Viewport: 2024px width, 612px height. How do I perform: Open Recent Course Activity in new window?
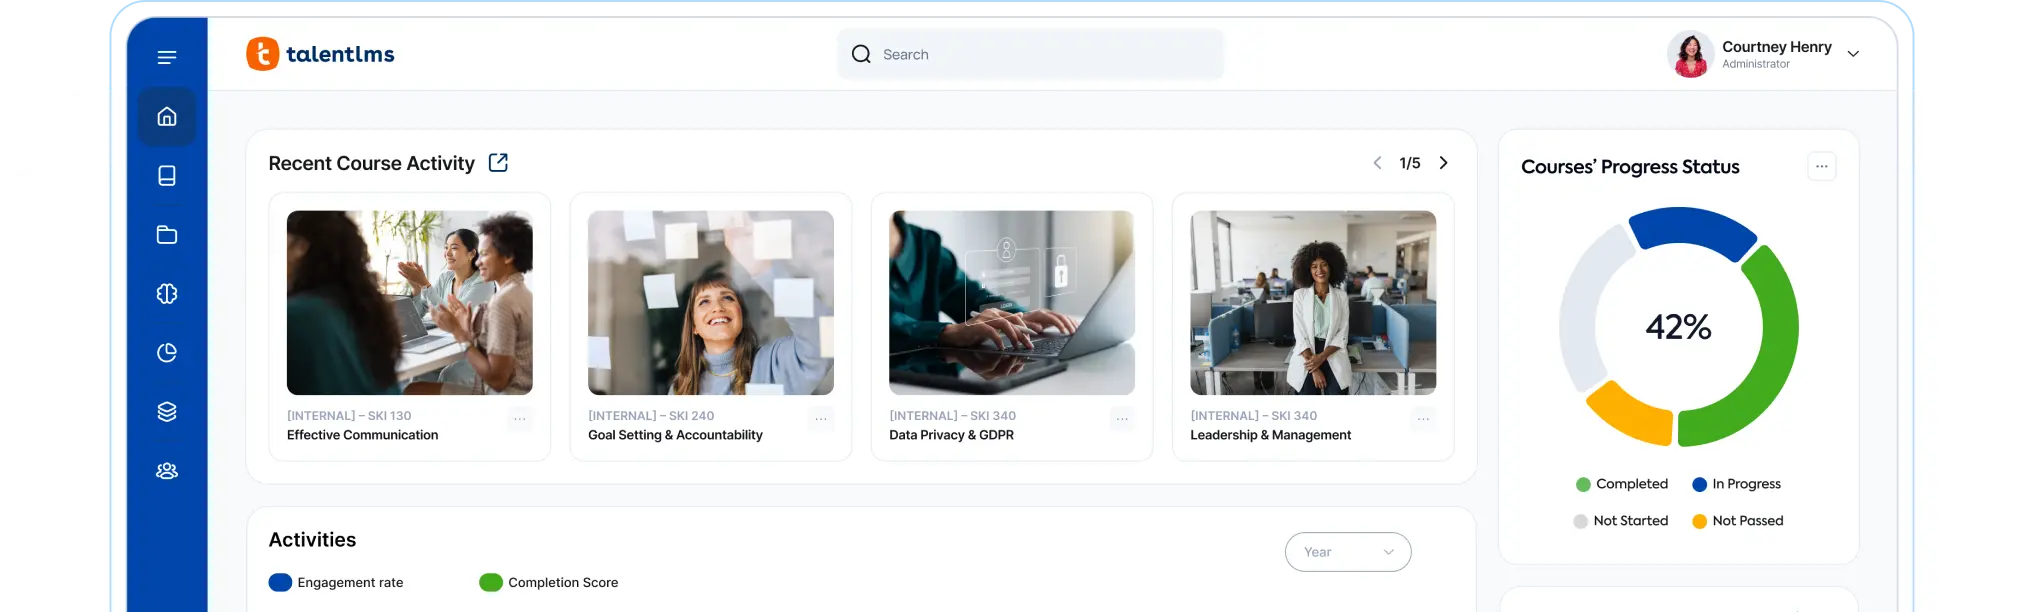point(498,163)
